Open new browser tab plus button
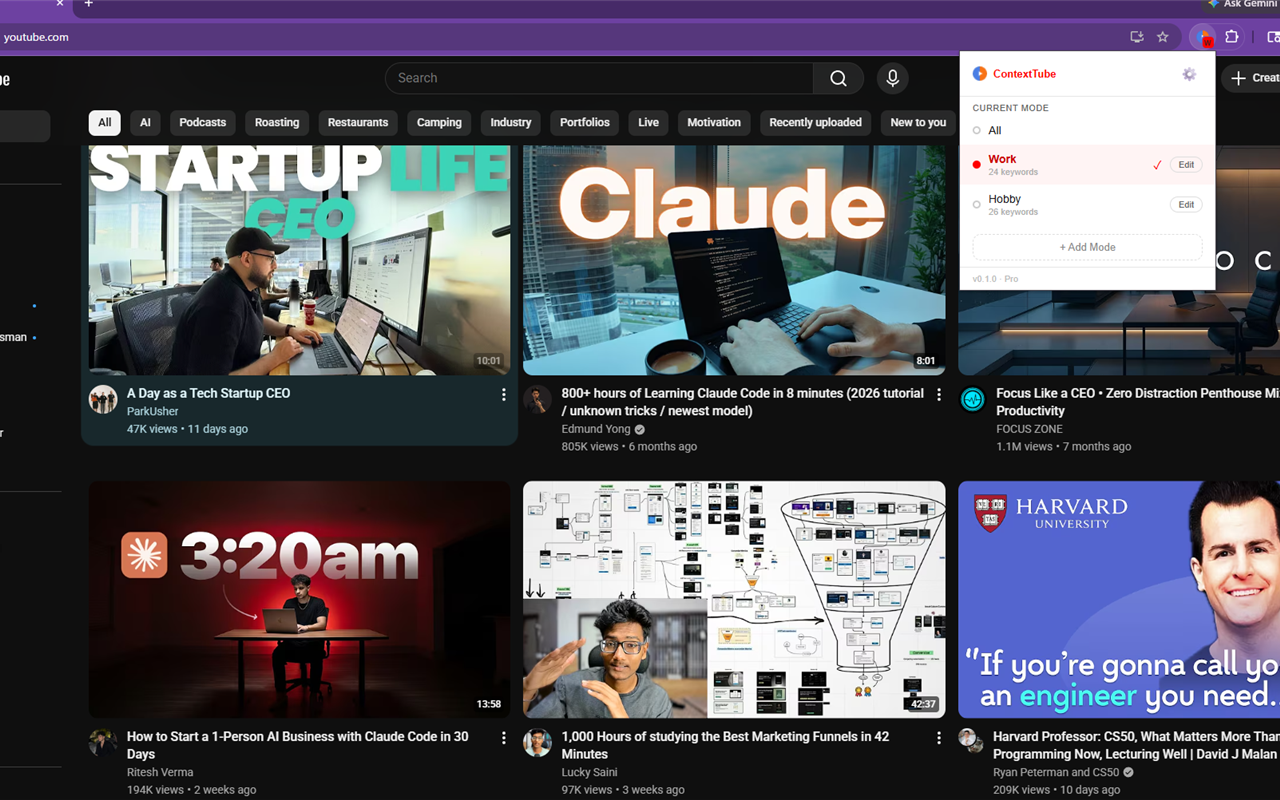Image resolution: width=1280 pixels, height=800 pixels. pyautogui.click(x=88, y=4)
